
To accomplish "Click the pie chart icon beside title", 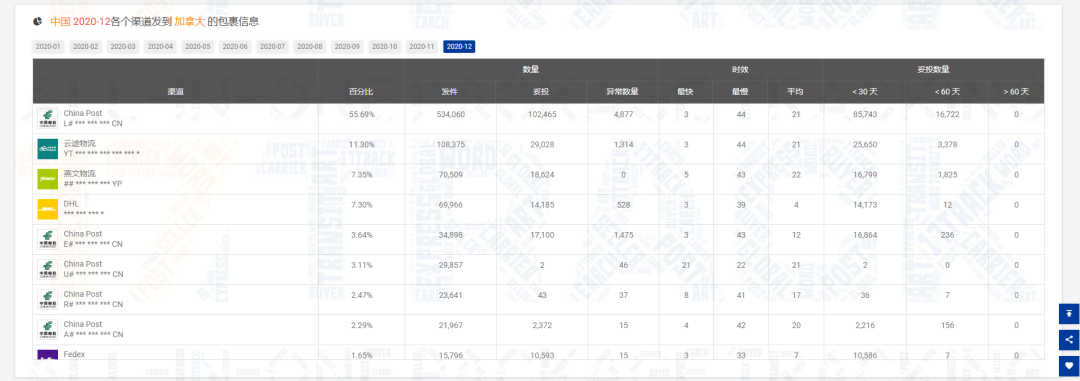I will (37, 21).
